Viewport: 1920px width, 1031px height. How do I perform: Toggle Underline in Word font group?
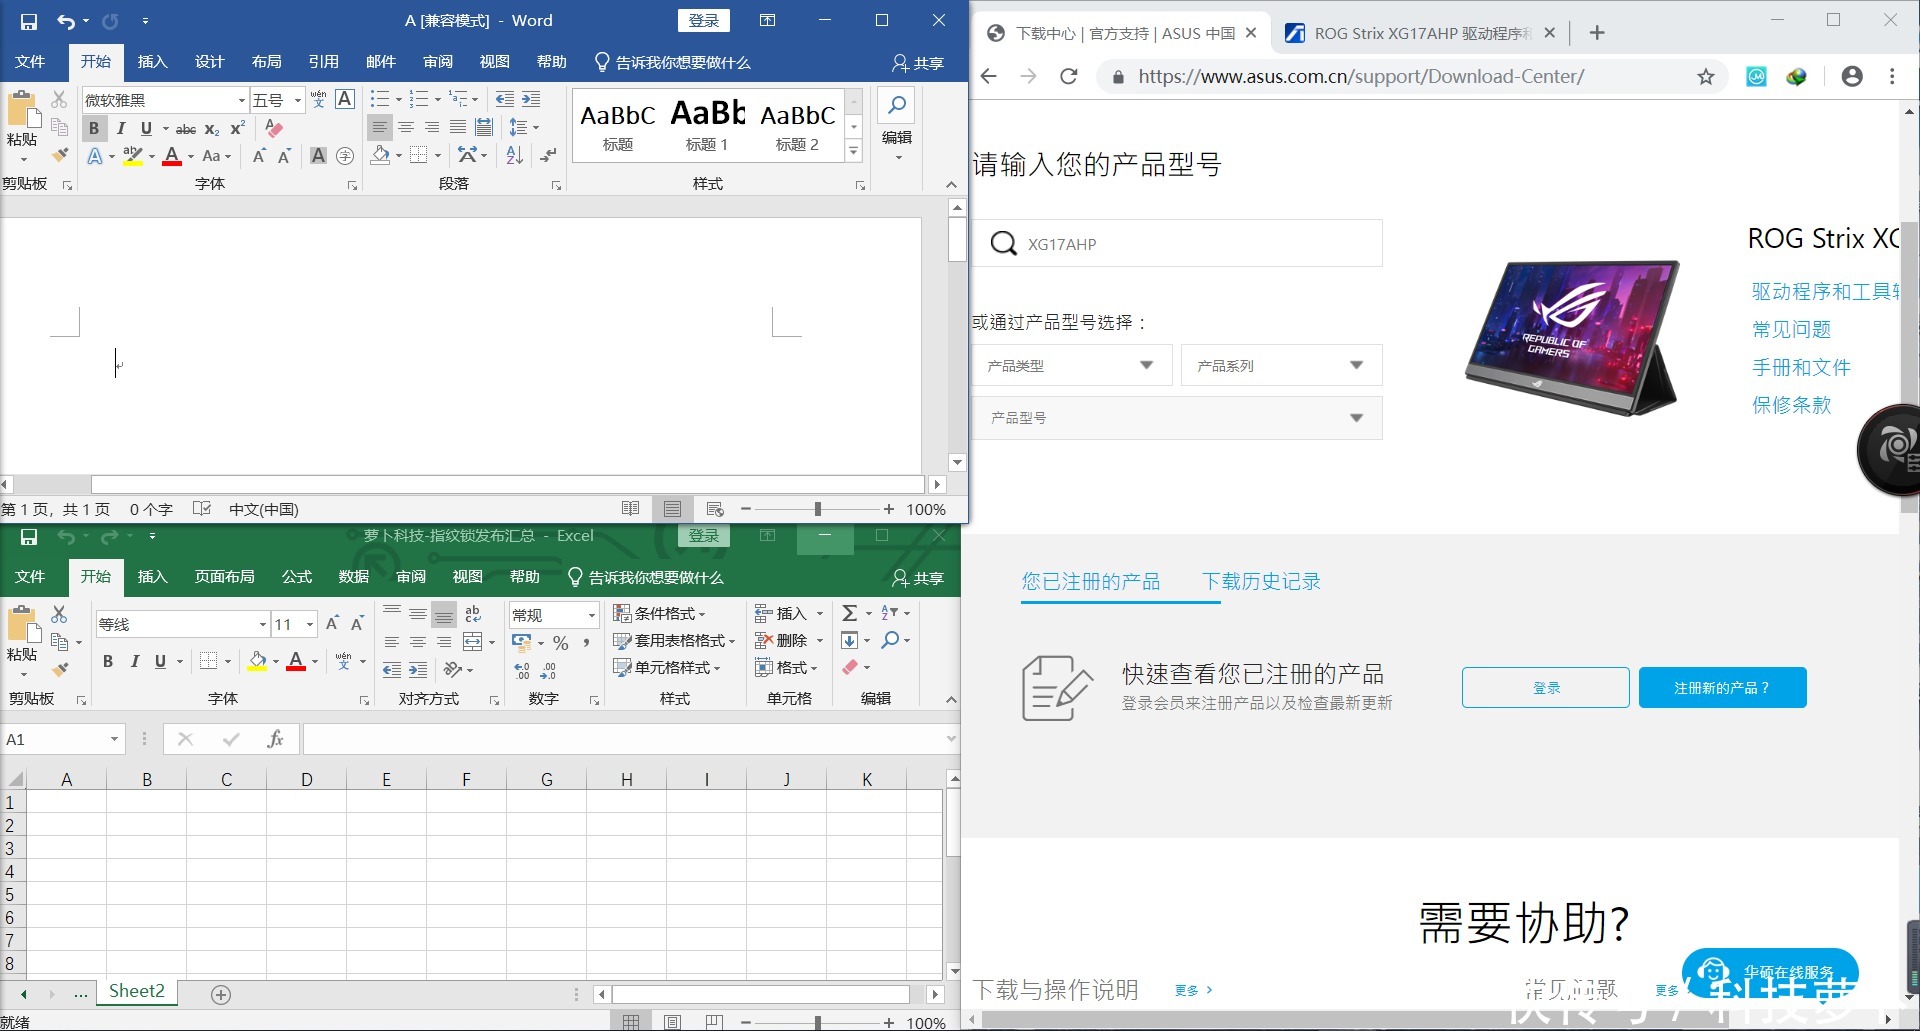coord(146,128)
